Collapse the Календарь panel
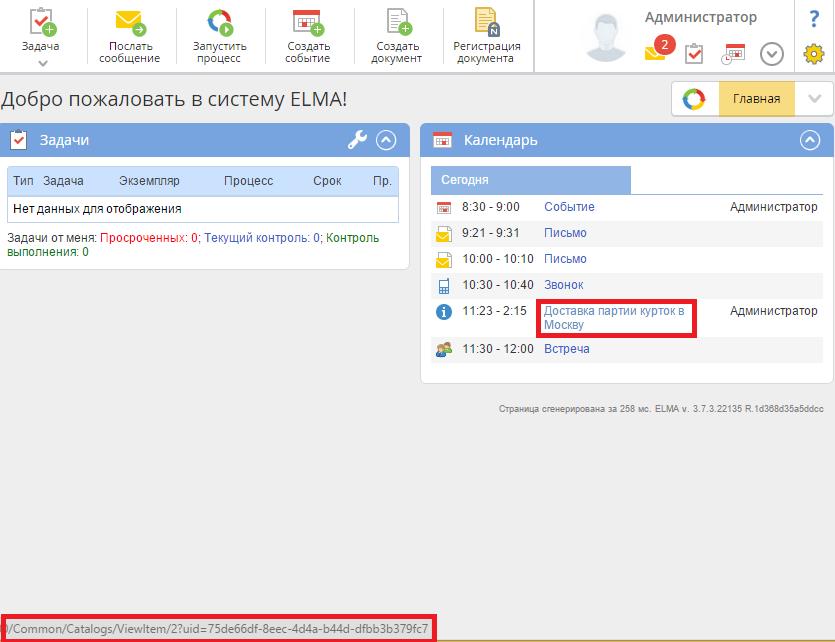The width and height of the screenshot is (835, 642). coord(810,141)
